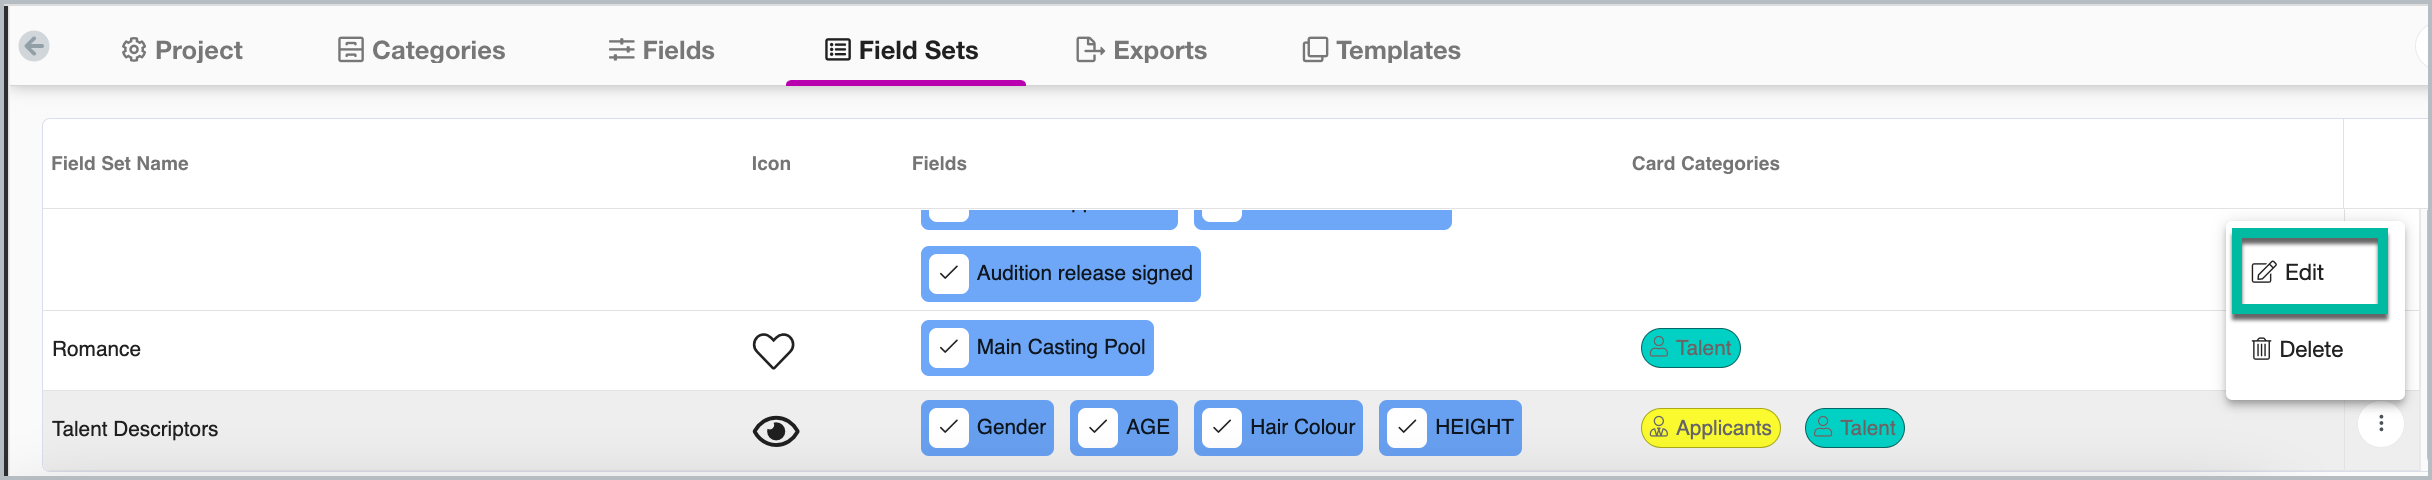The height and width of the screenshot is (480, 2432).
Task: Toggle the Hair Colour checkbox
Action: click(x=1221, y=427)
